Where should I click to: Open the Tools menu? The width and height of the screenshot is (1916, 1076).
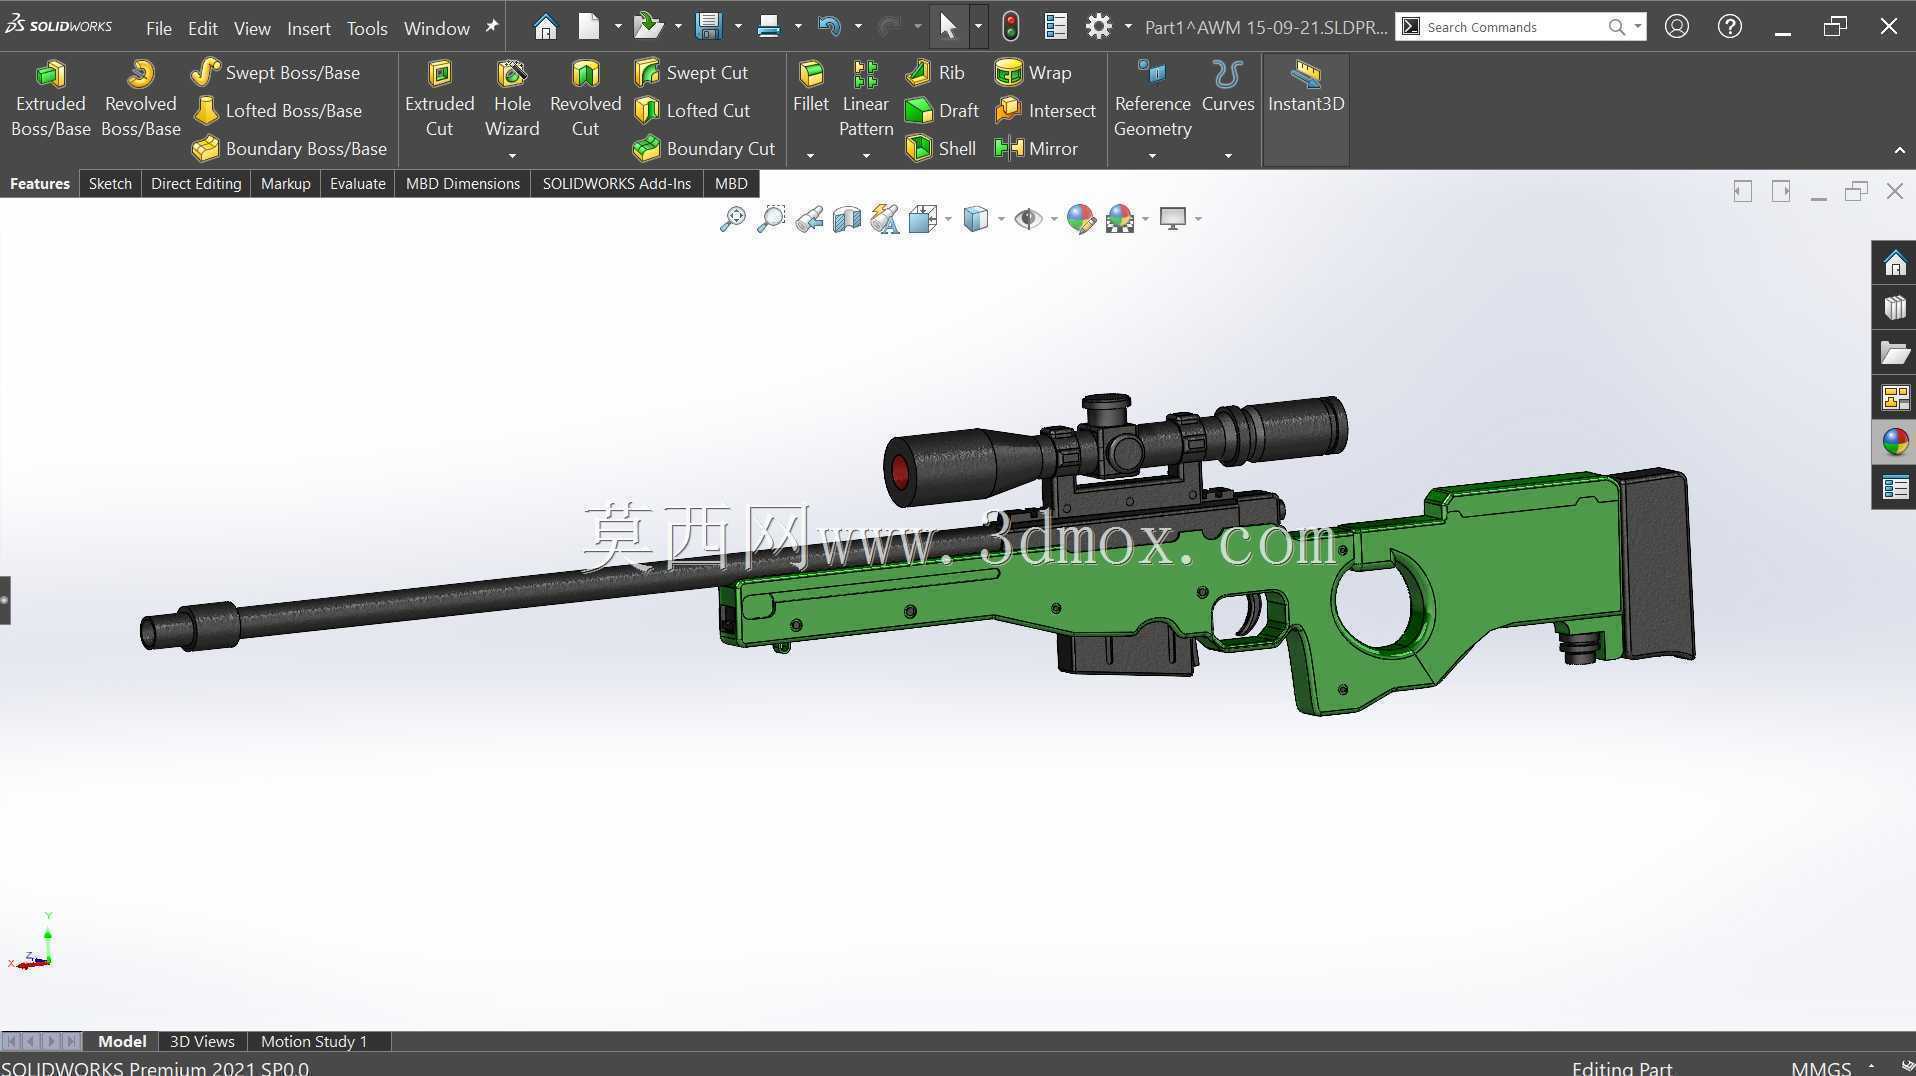[367, 28]
